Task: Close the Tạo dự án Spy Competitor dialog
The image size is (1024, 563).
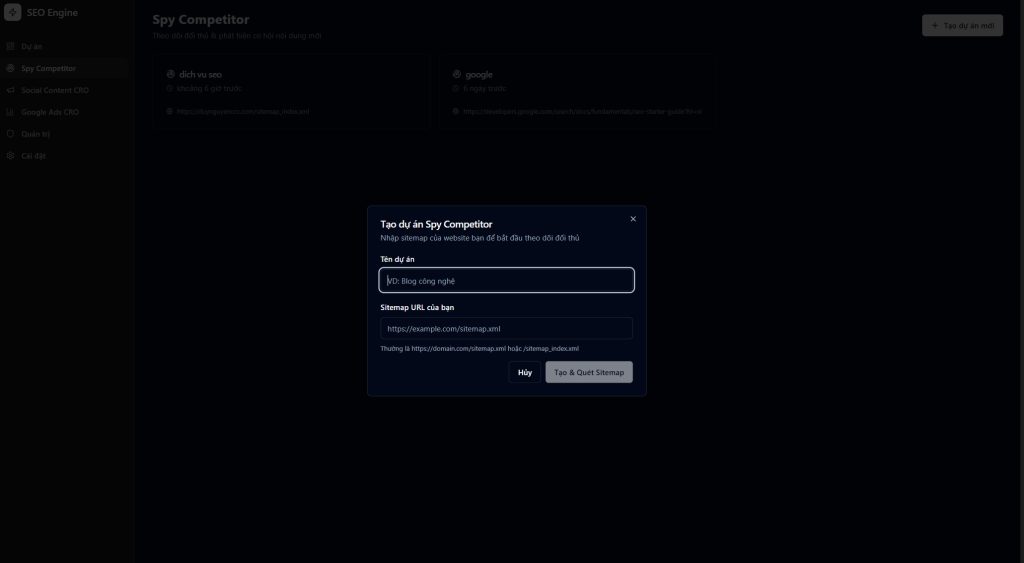Action: [633, 219]
